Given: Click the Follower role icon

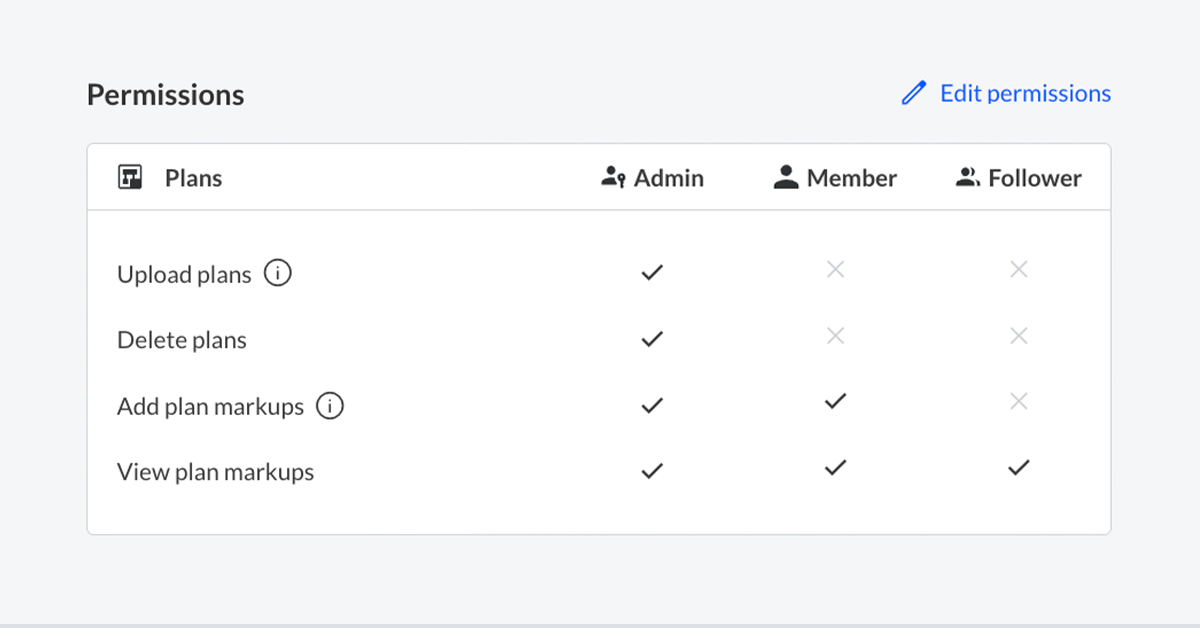Looking at the screenshot, I should [x=967, y=178].
